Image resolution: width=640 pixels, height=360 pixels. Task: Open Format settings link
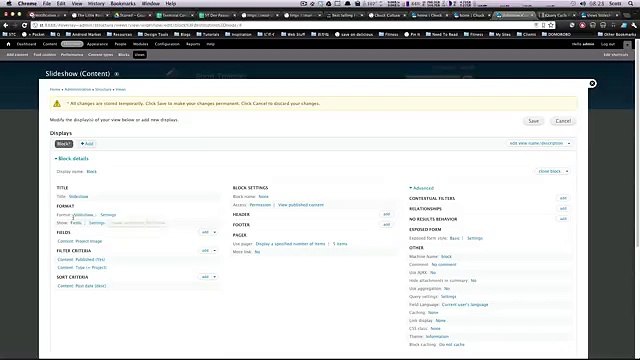click(108, 215)
